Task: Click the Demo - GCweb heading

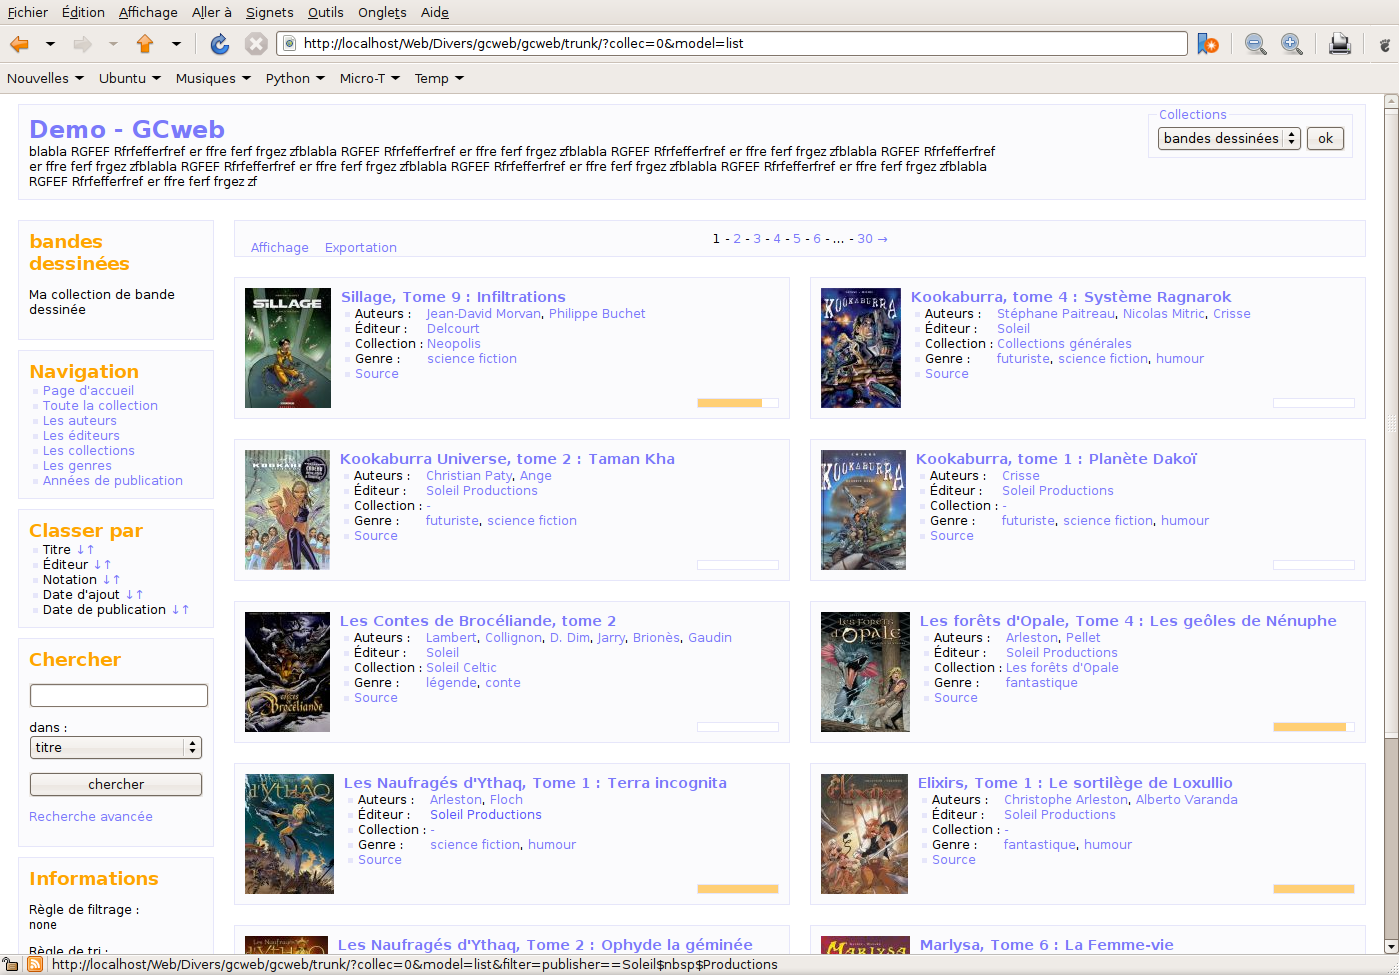Action: pos(127,130)
